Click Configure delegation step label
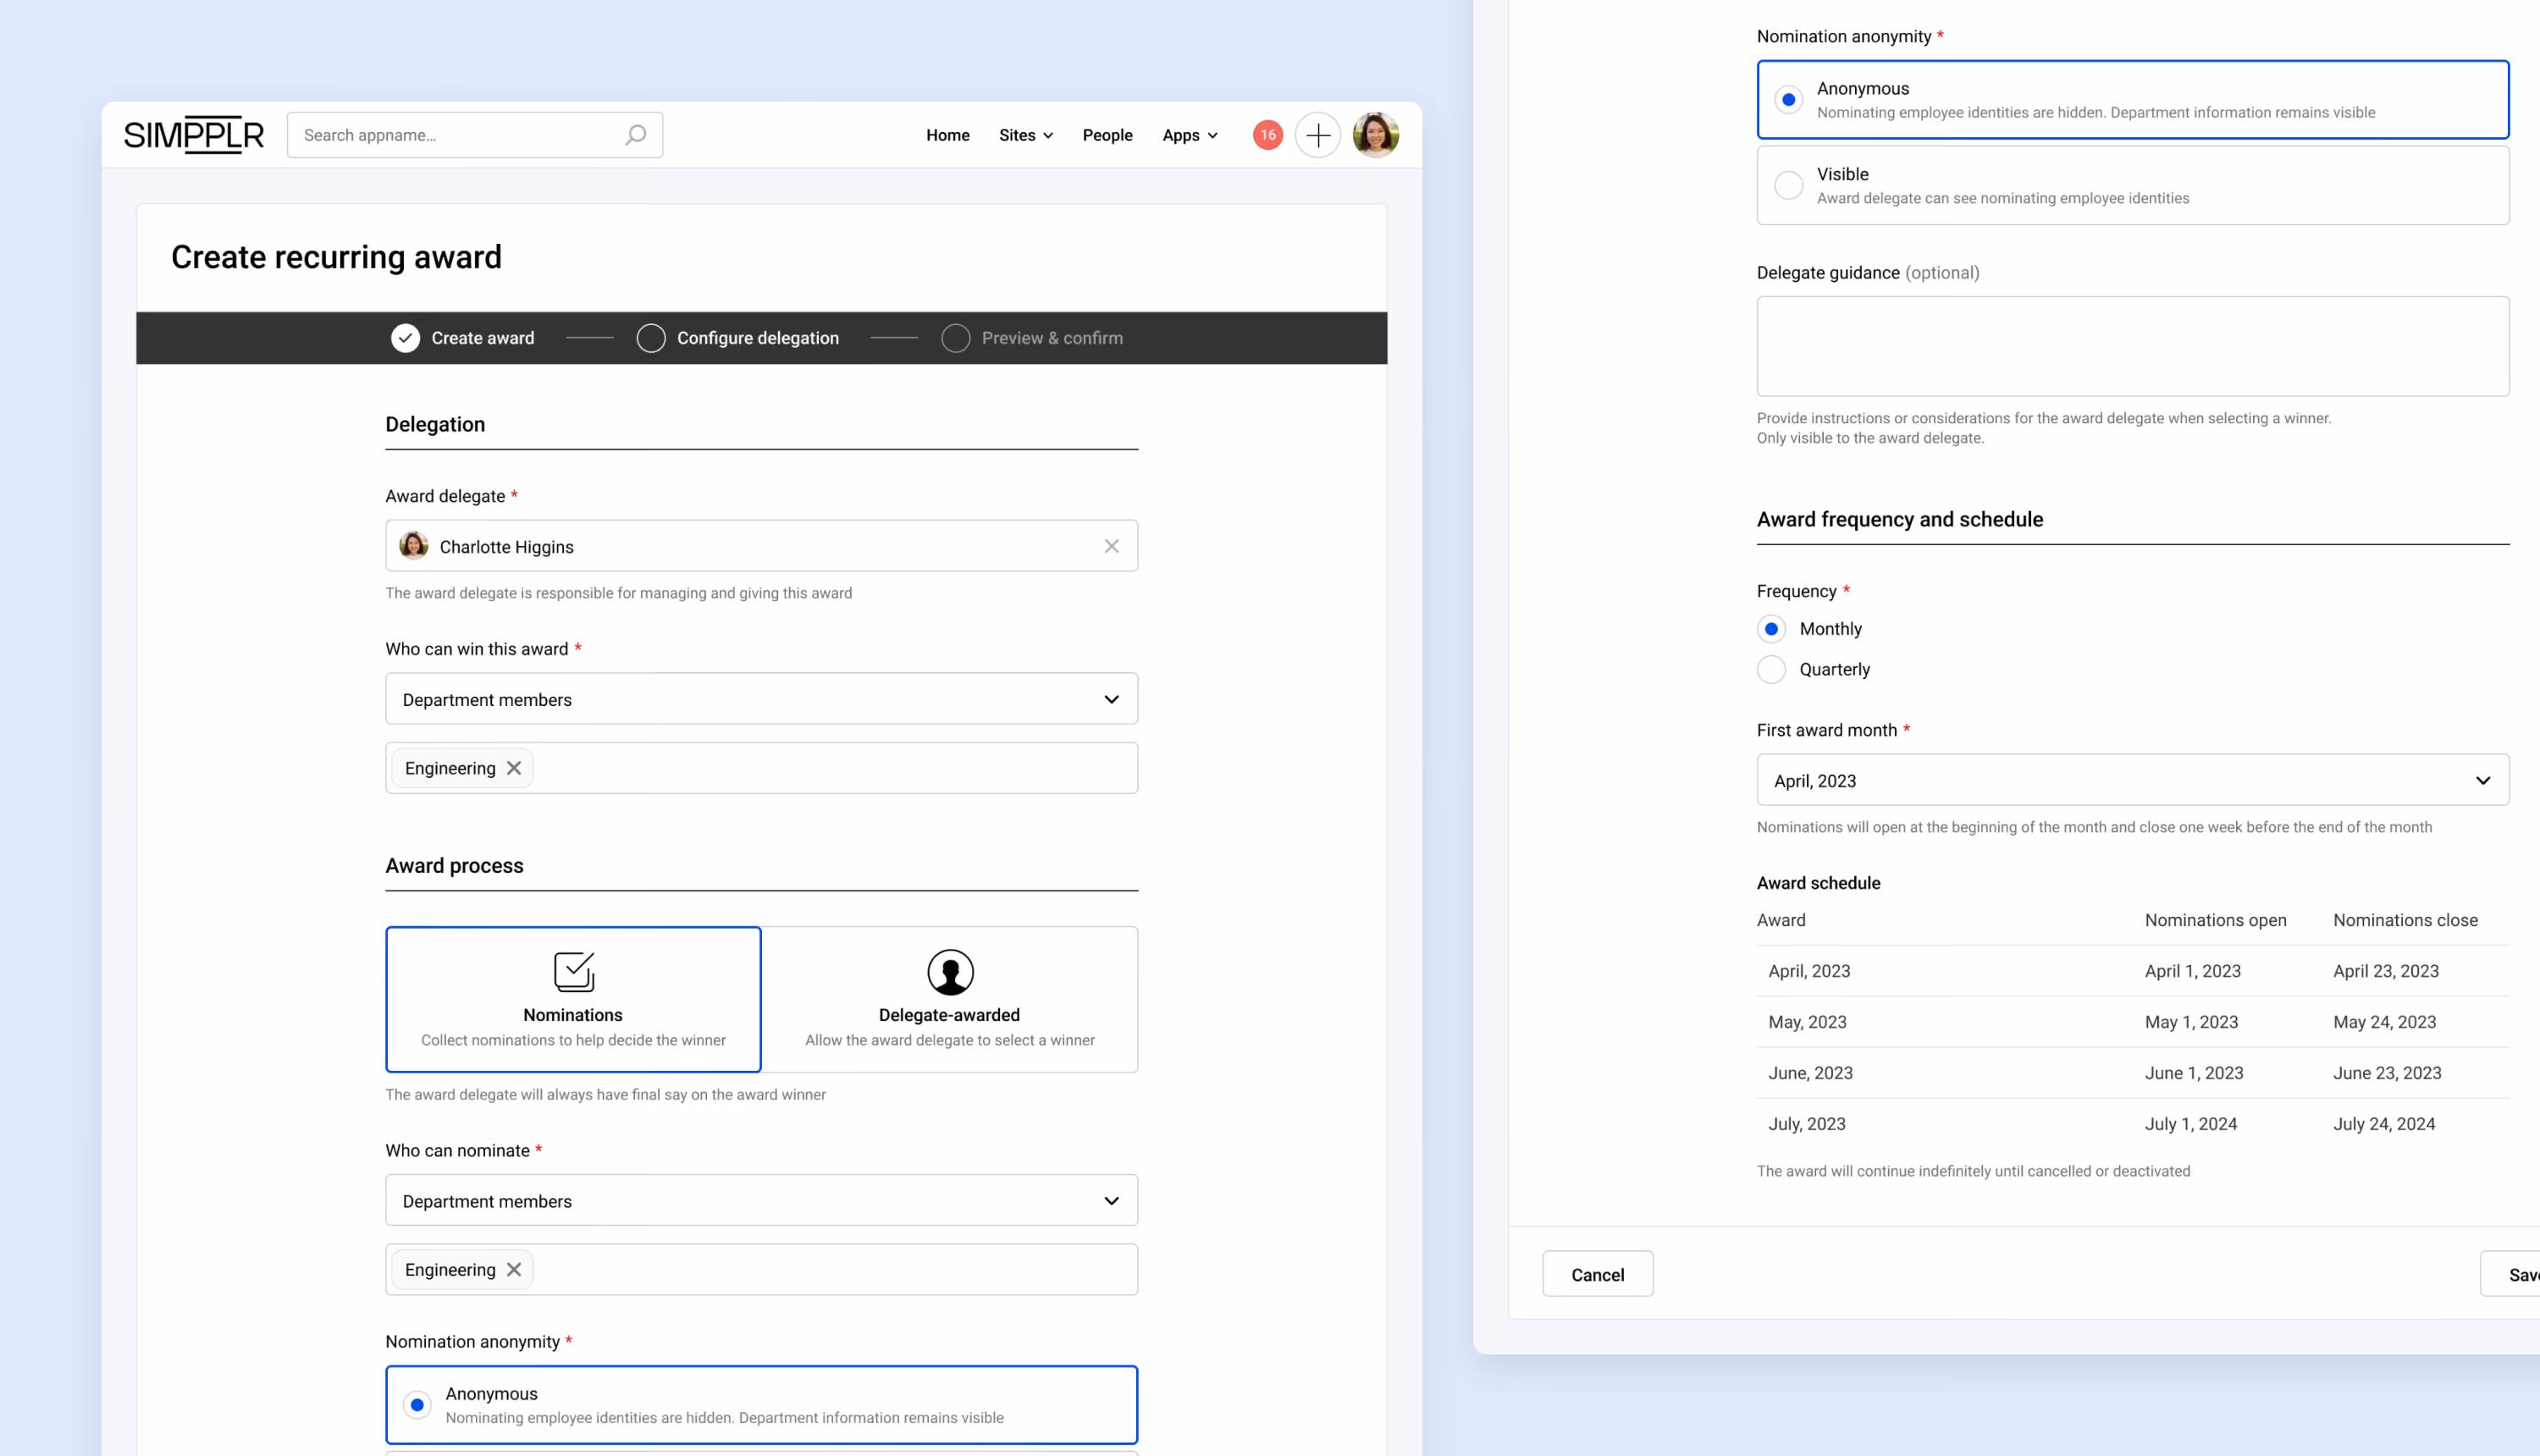The width and height of the screenshot is (2540, 1456). pyautogui.click(x=757, y=338)
